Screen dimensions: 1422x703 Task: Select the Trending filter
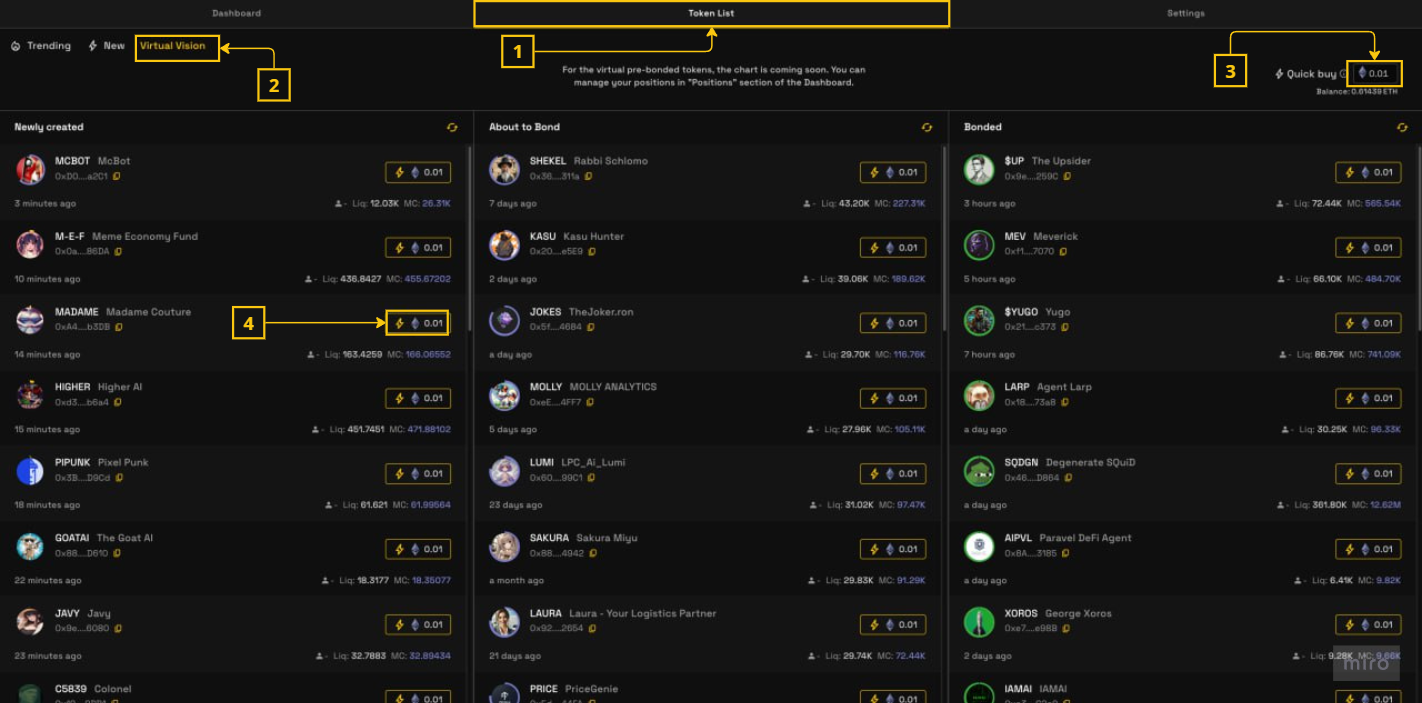click(41, 46)
